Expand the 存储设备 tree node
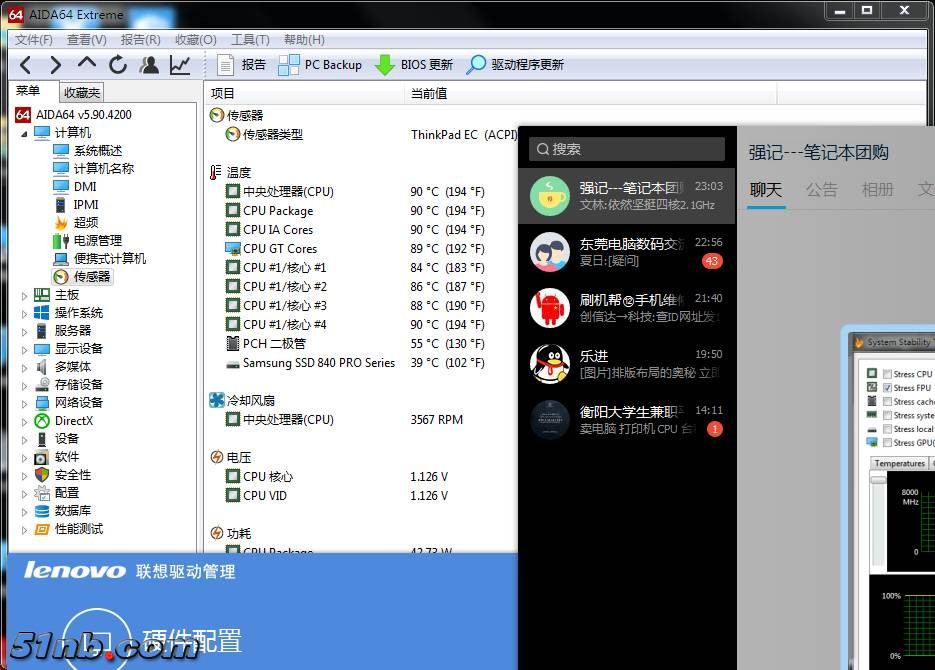The width and height of the screenshot is (935, 670). (x=24, y=386)
